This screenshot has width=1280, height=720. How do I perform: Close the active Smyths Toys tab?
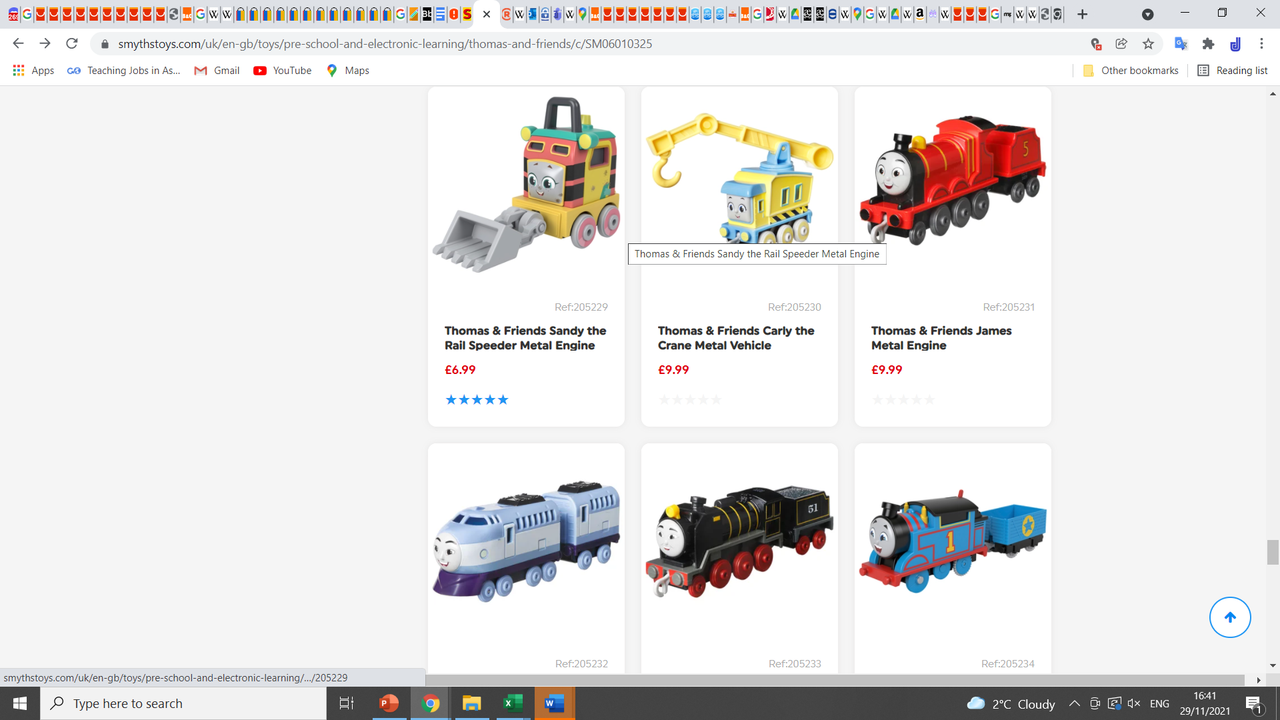click(487, 14)
